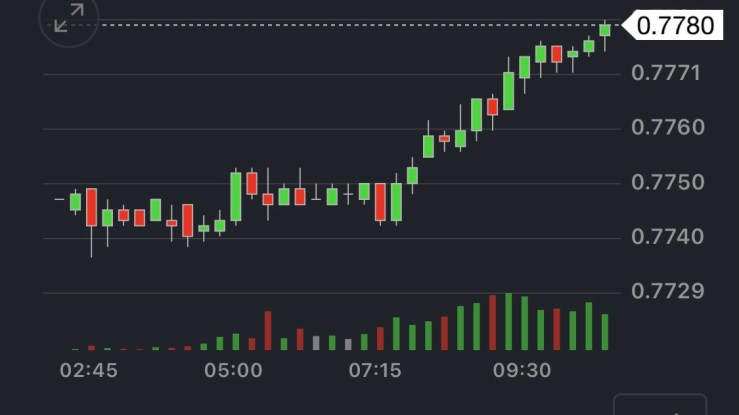This screenshot has height=415, width=739.
Task: Click the large green candle above 05:00
Action: point(236,196)
